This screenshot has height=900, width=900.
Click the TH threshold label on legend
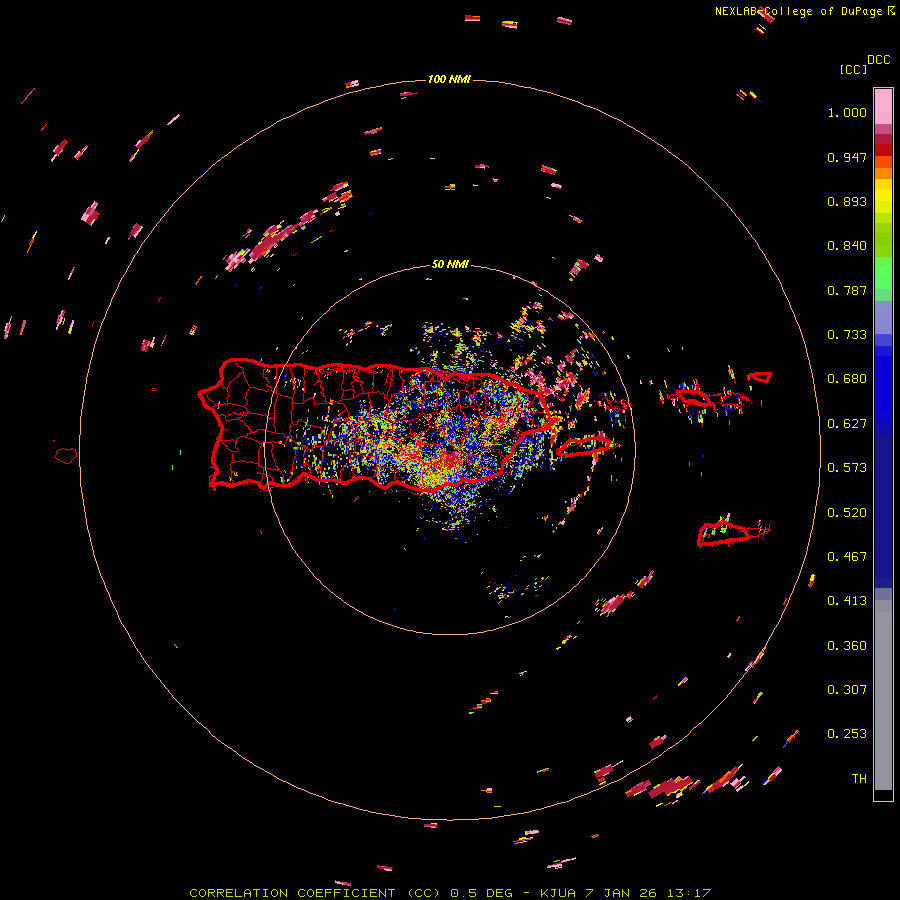click(x=859, y=779)
